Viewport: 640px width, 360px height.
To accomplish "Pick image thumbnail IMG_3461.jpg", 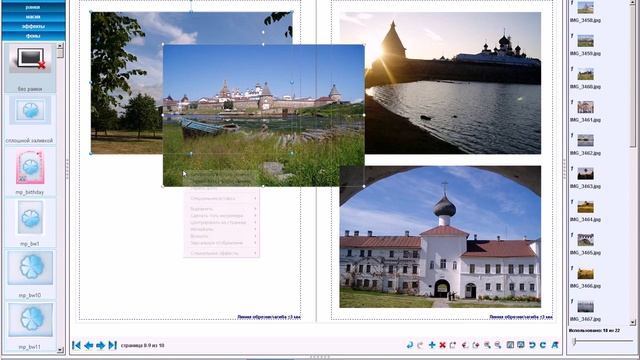I will click(585, 107).
